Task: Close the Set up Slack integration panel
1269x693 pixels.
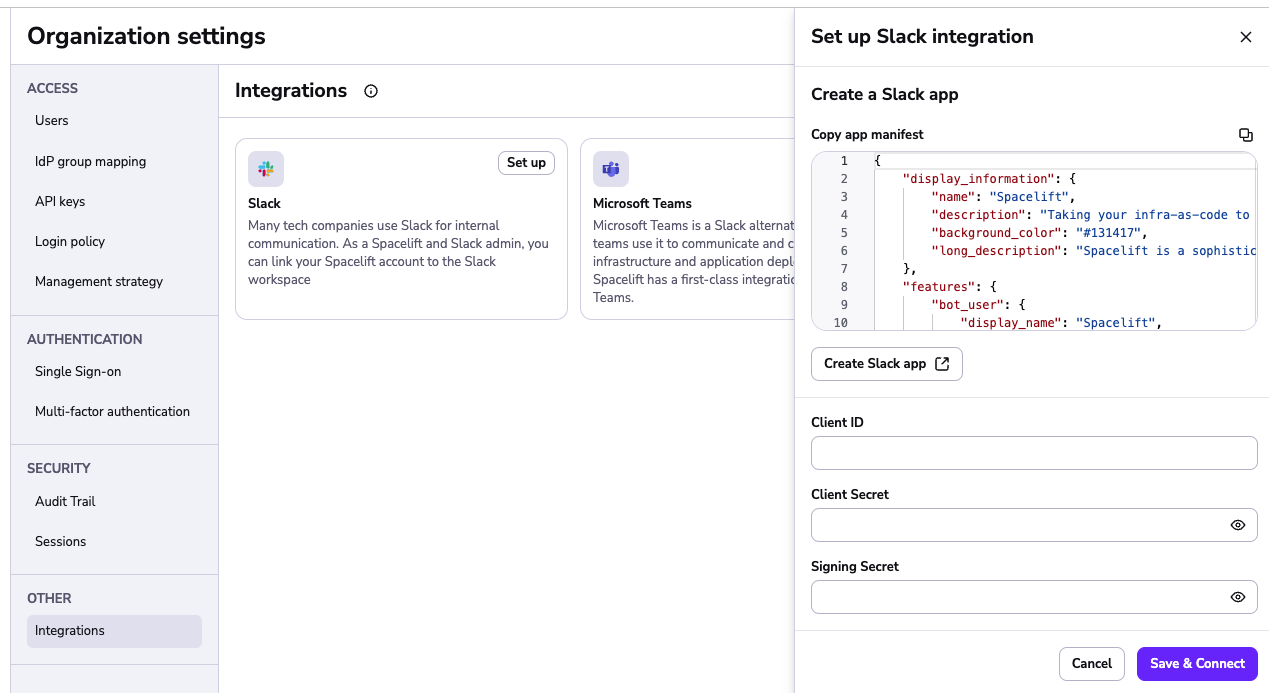Action: [1246, 36]
